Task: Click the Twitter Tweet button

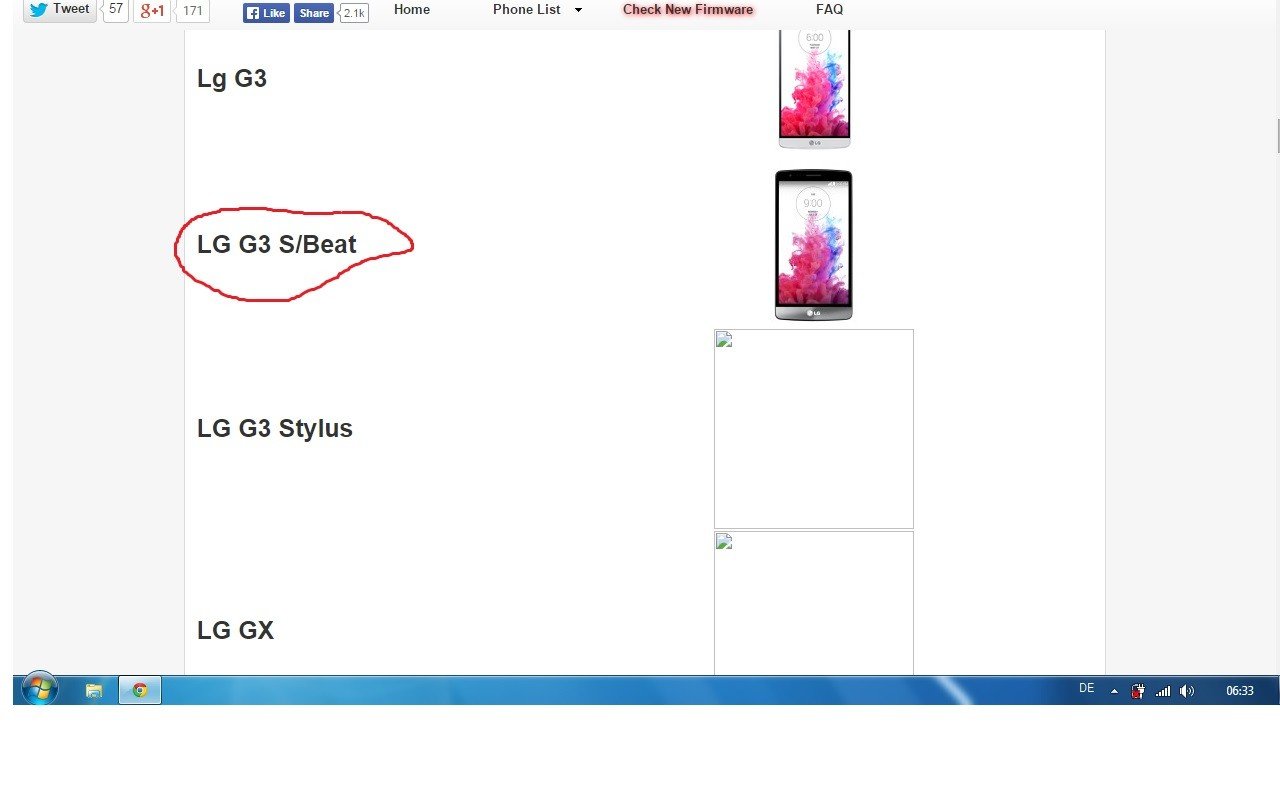Action: [60, 10]
